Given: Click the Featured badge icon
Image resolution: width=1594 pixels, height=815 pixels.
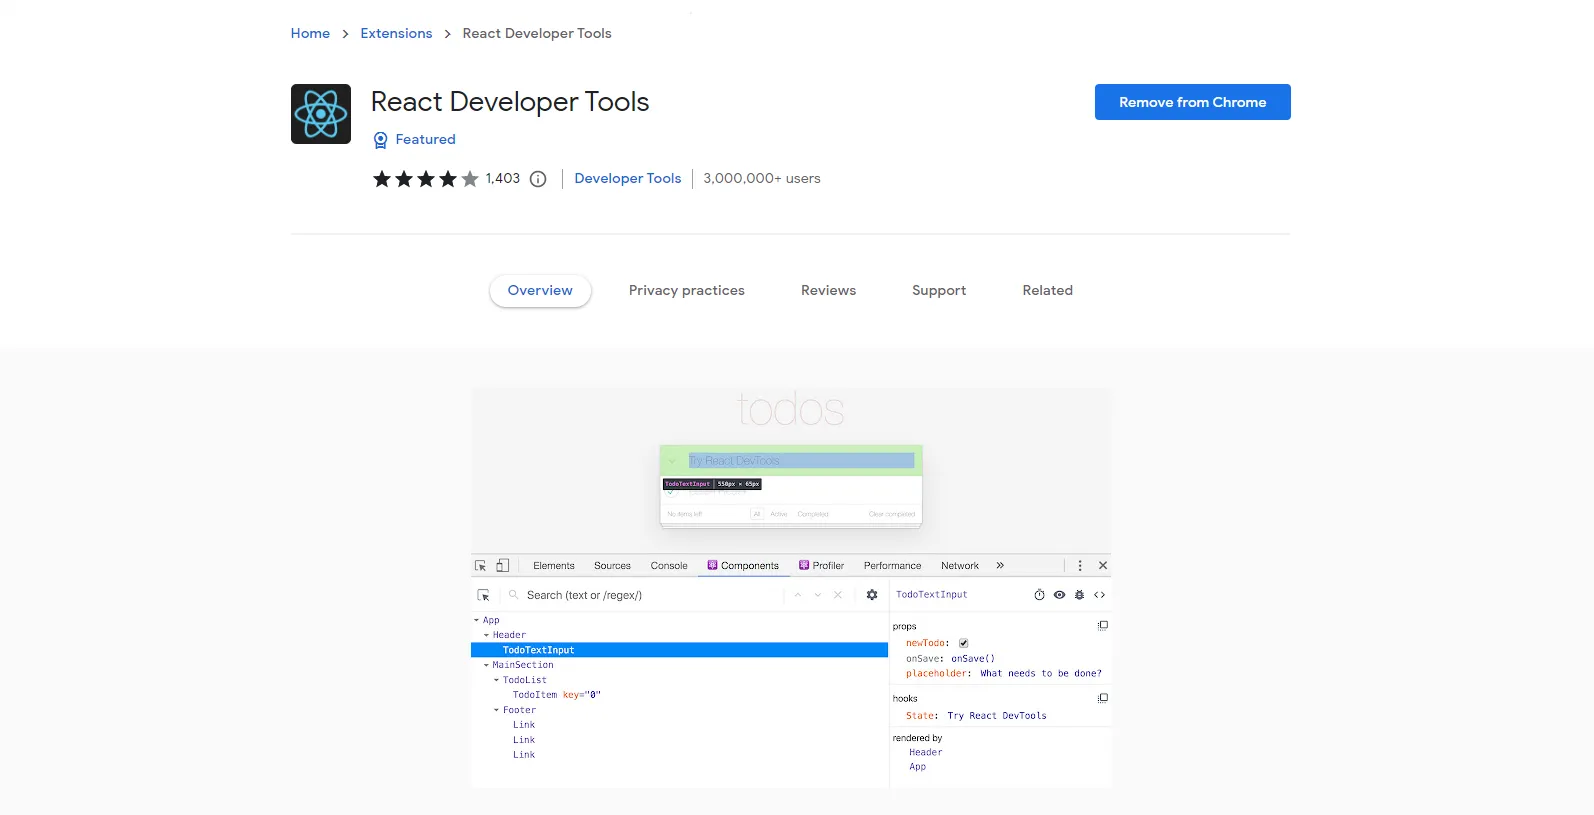Looking at the screenshot, I should pyautogui.click(x=380, y=140).
